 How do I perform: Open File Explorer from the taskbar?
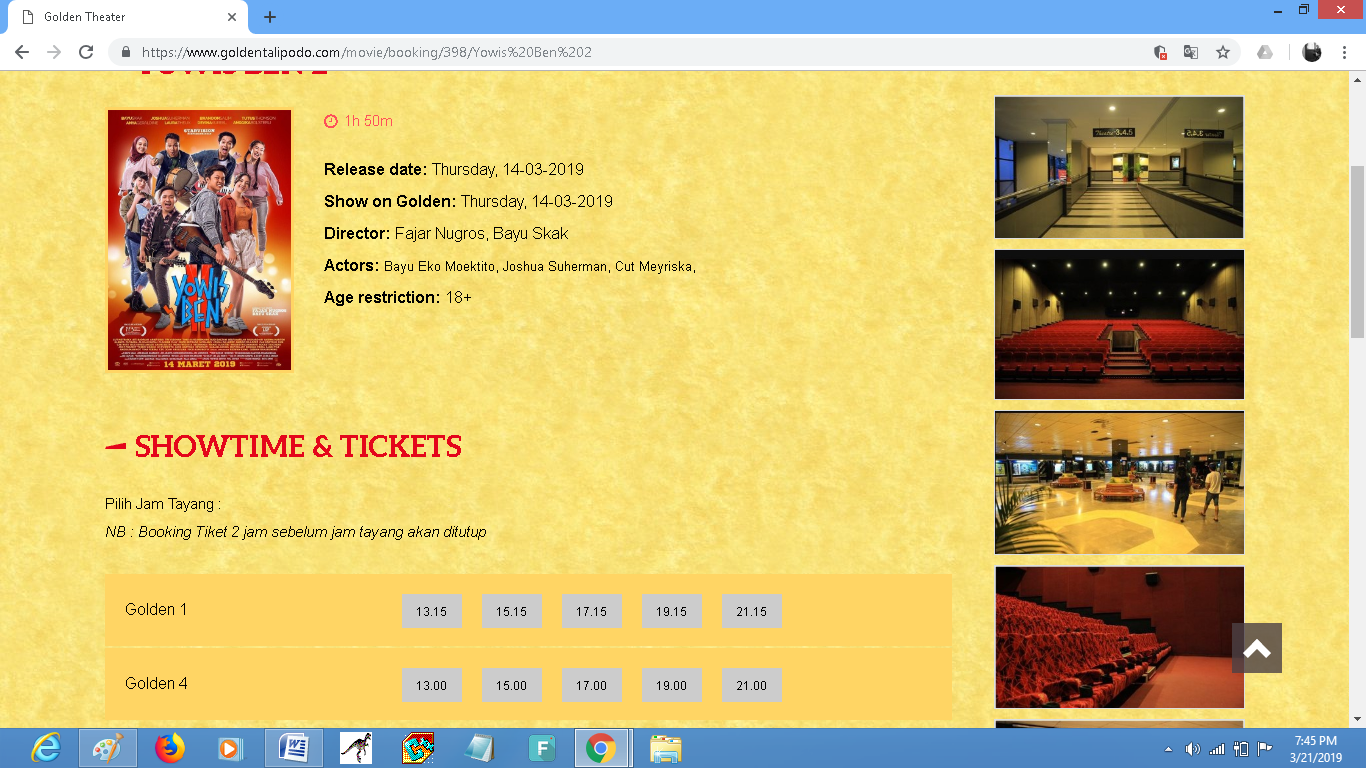[665, 748]
